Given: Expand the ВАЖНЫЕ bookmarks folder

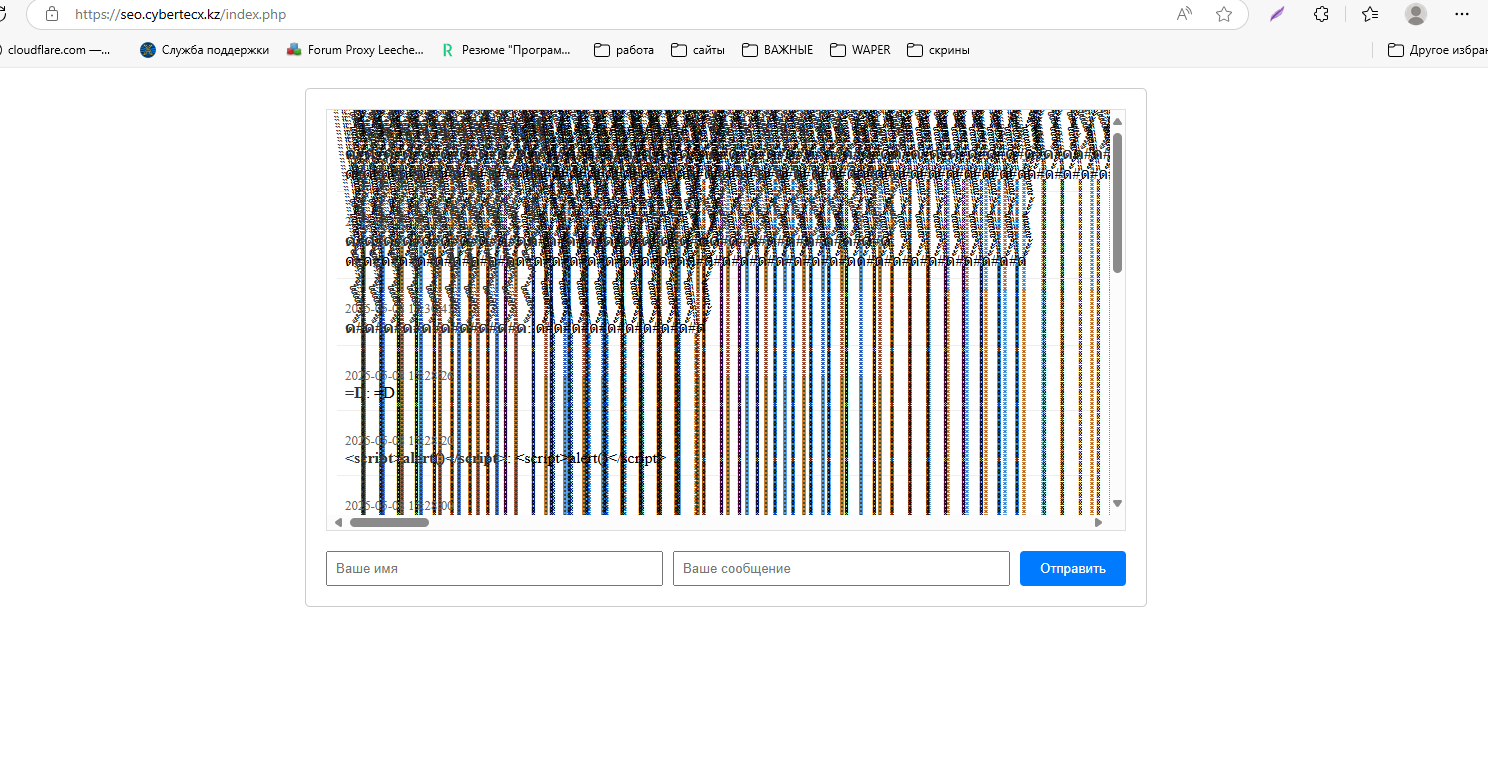Looking at the screenshot, I should 778,50.
